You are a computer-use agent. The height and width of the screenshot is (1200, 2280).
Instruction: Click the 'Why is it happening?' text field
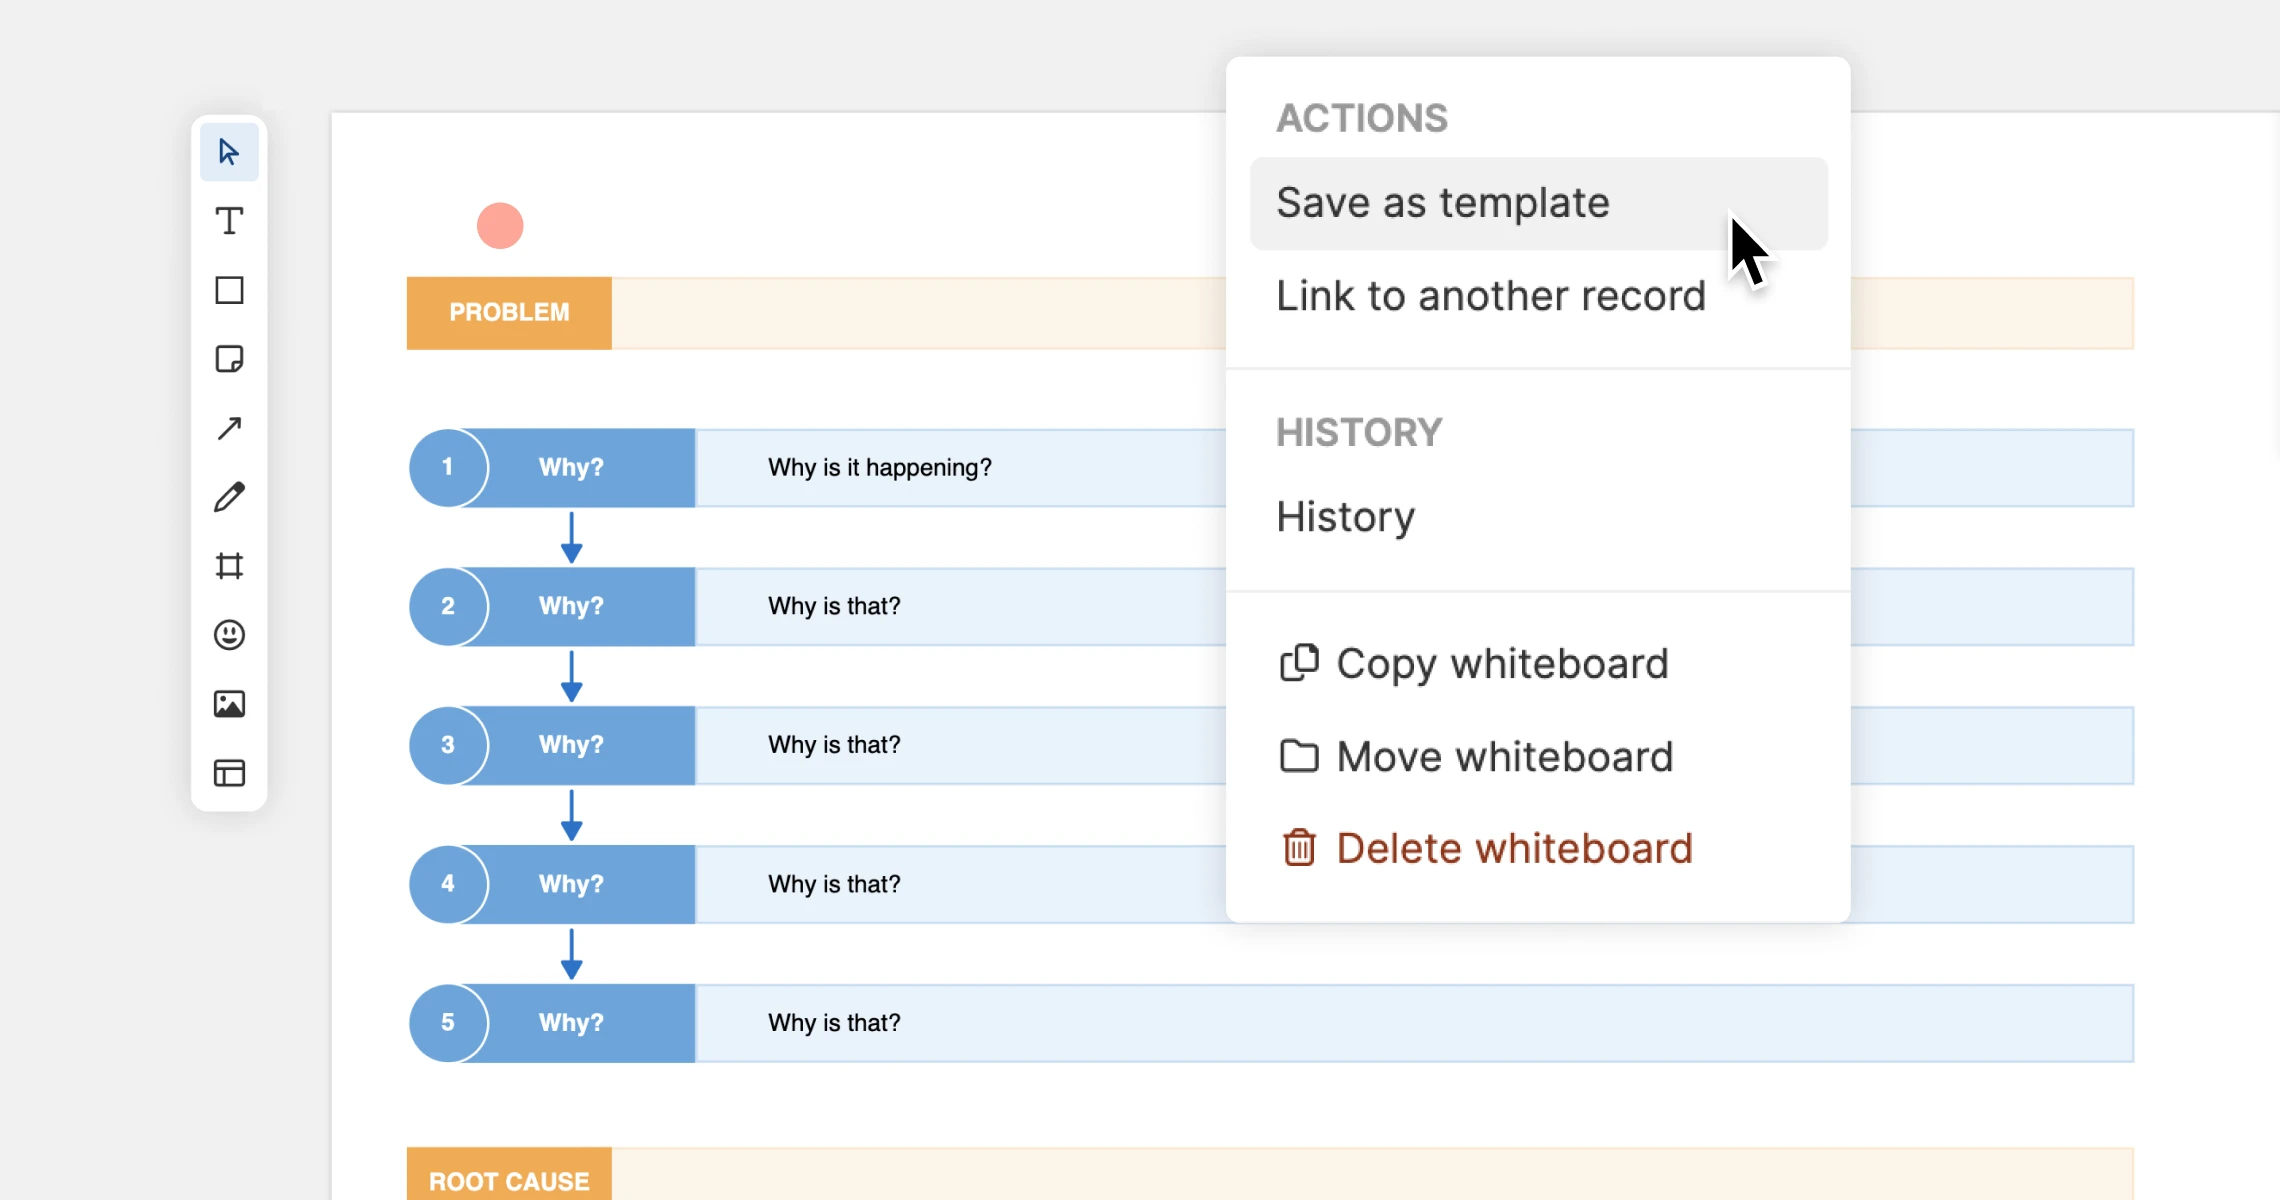click(x=879, y=467)
